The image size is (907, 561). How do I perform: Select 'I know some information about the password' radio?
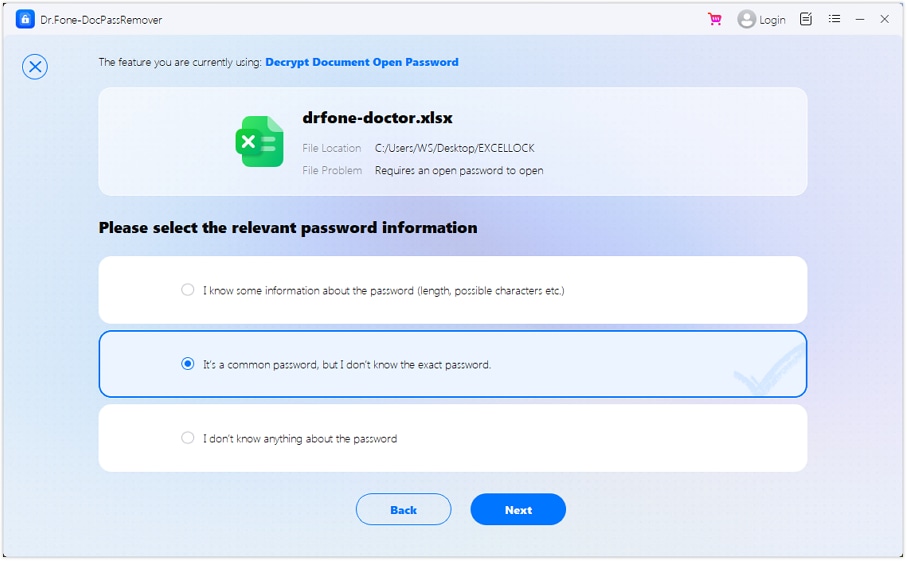pos(187,290)
